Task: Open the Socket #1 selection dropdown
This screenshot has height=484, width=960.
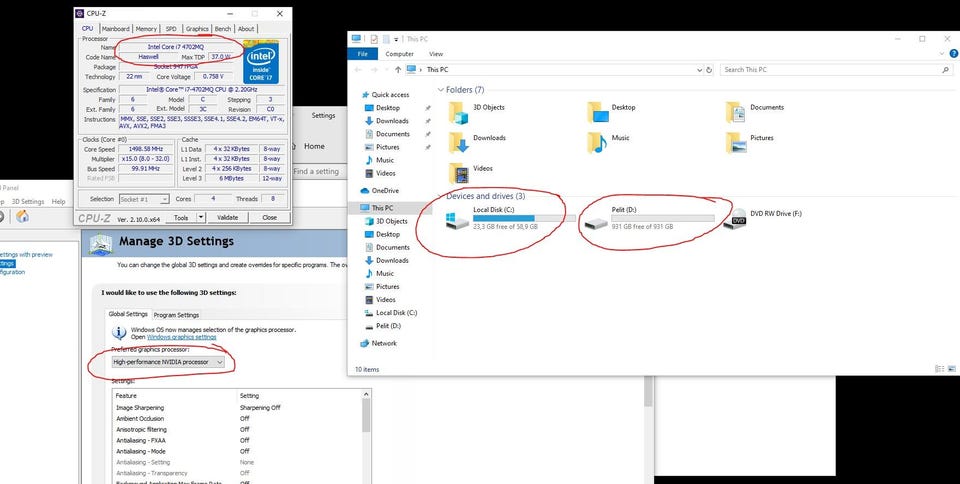Action: pos(144,199)
